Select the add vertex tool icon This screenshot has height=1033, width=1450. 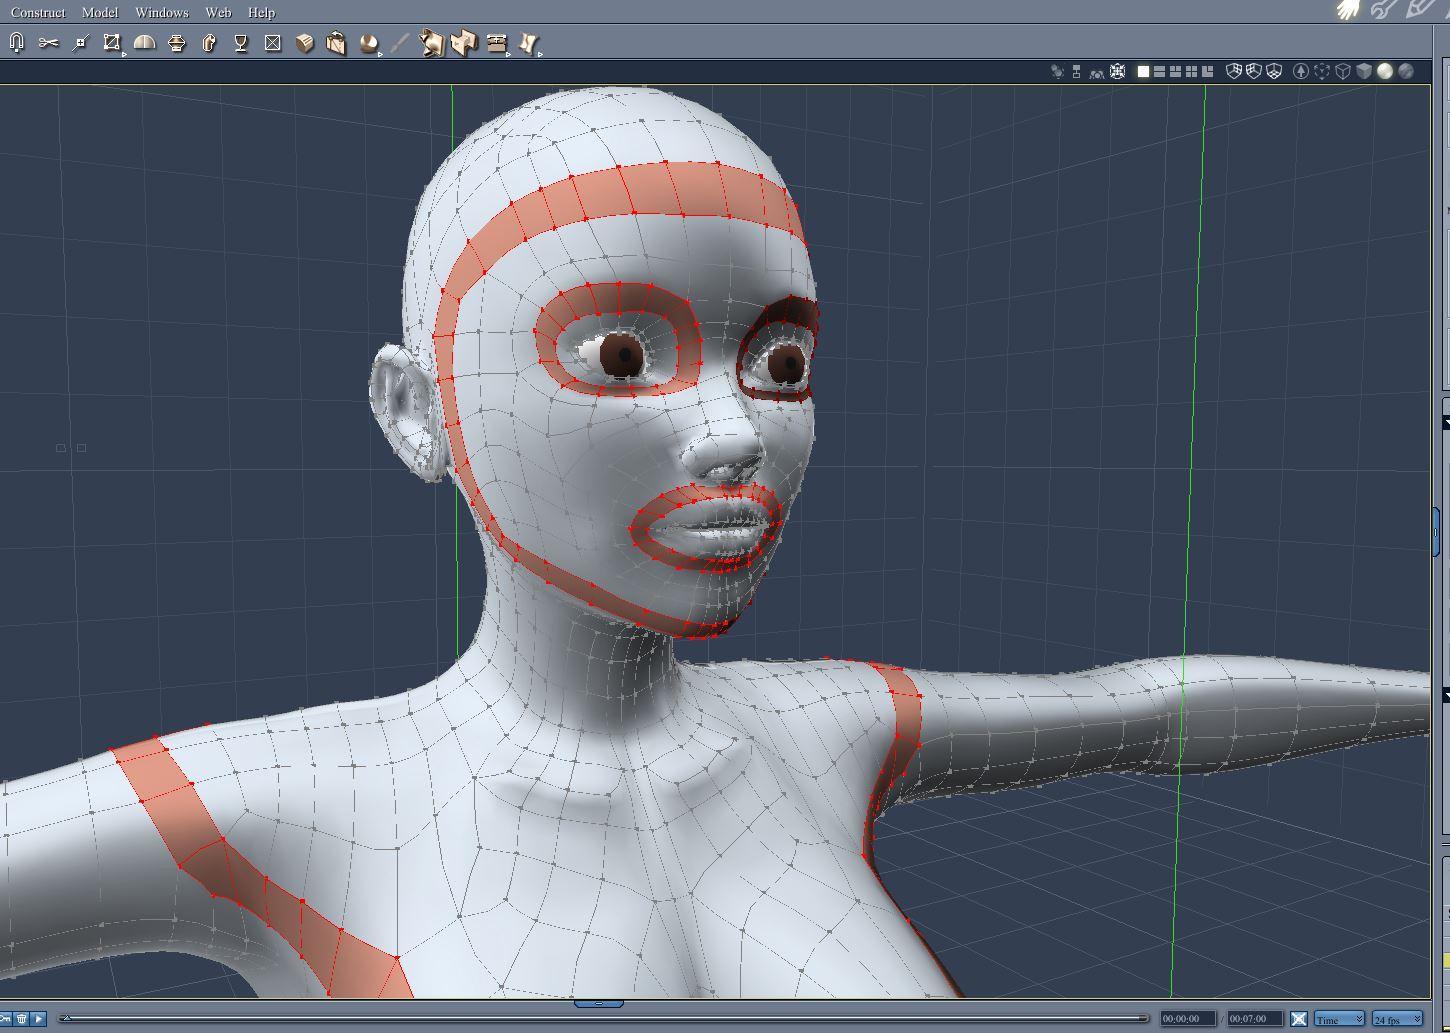coord(81,43)
